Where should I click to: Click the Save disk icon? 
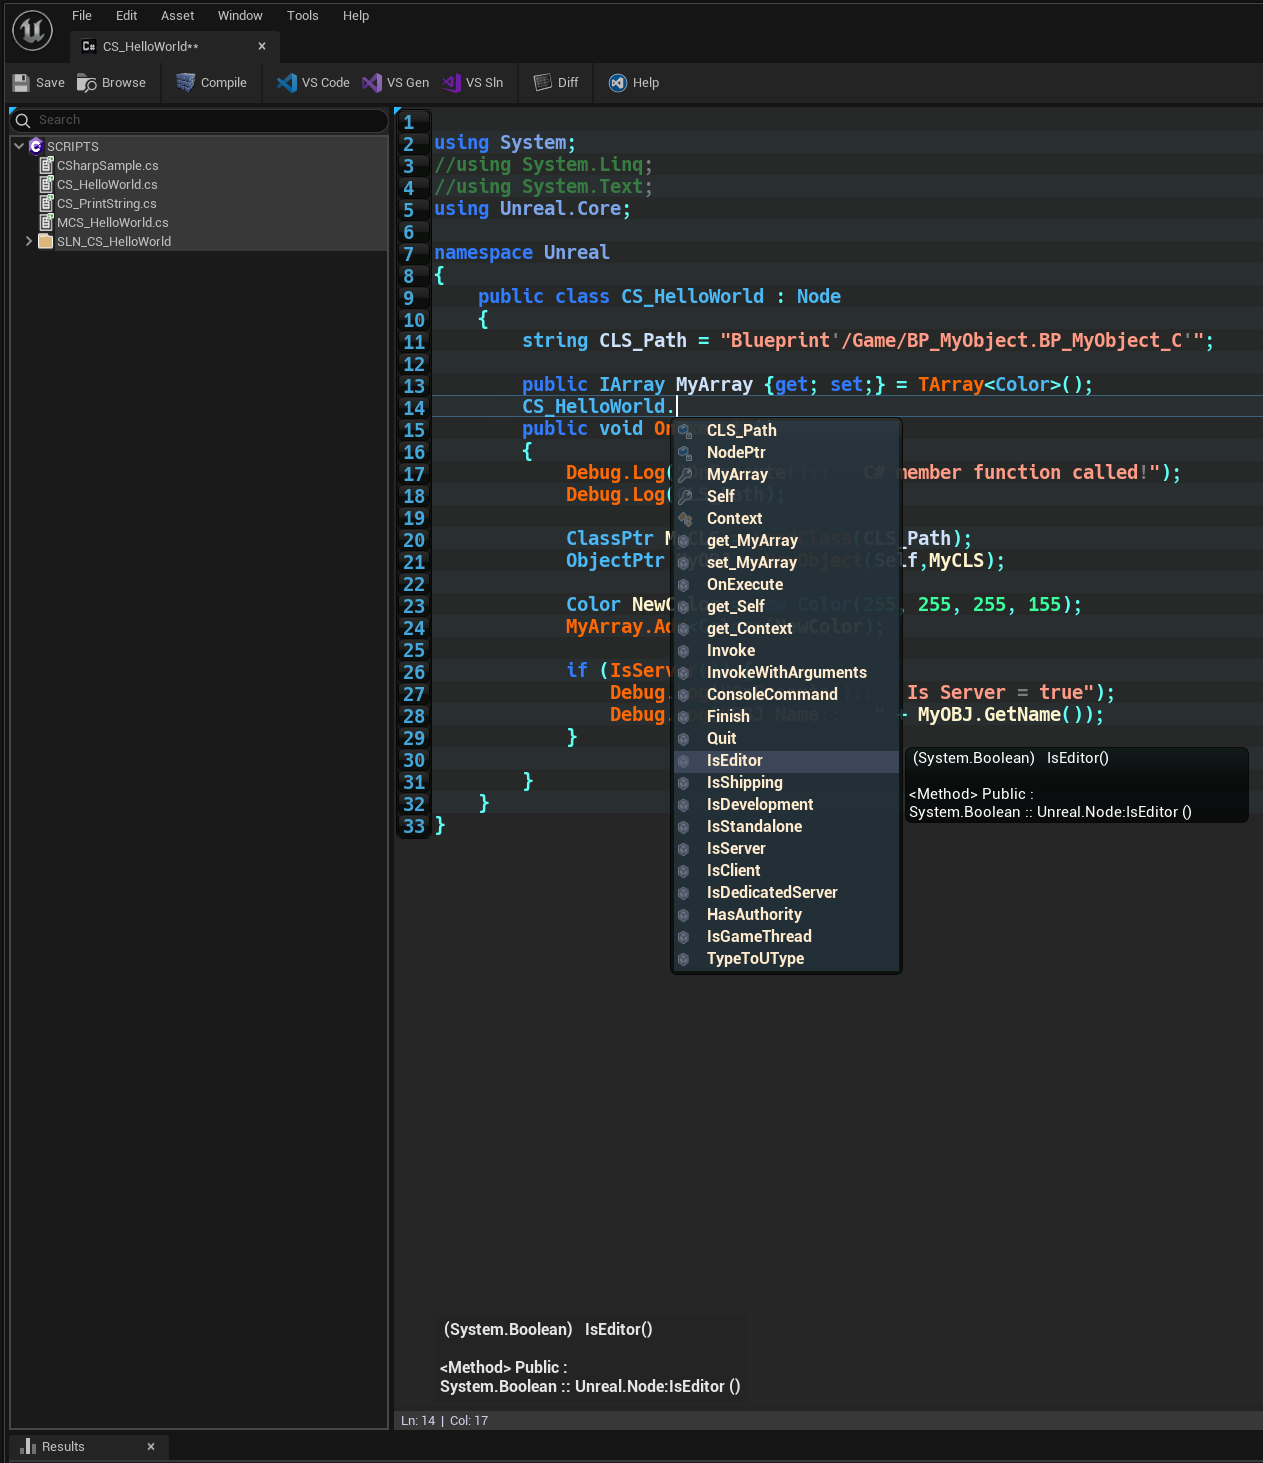click(x=21, y=83)
